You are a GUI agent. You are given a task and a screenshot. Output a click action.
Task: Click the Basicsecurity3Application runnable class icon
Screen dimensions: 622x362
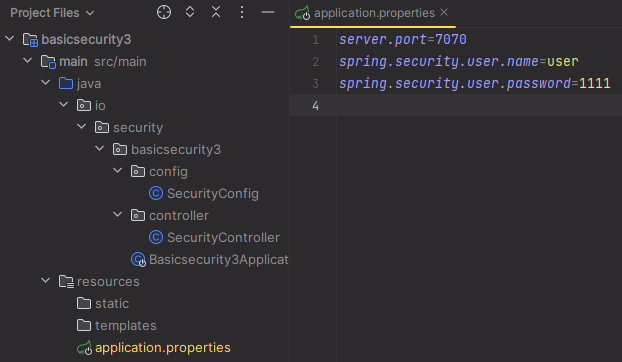138,260
